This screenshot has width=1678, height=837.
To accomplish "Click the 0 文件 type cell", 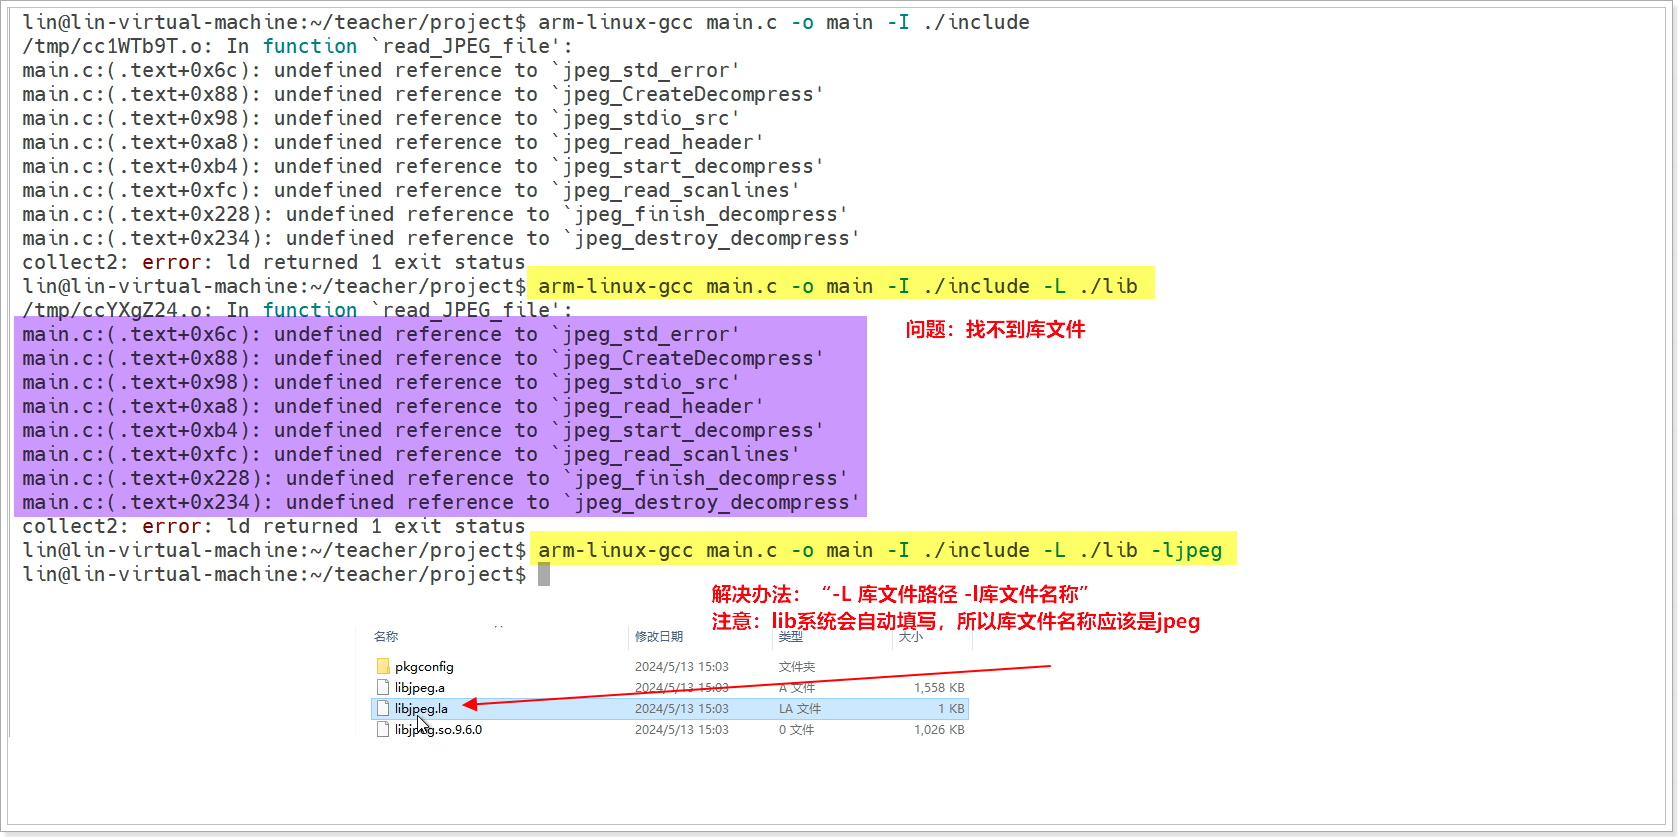I will (x=797, y=729).
